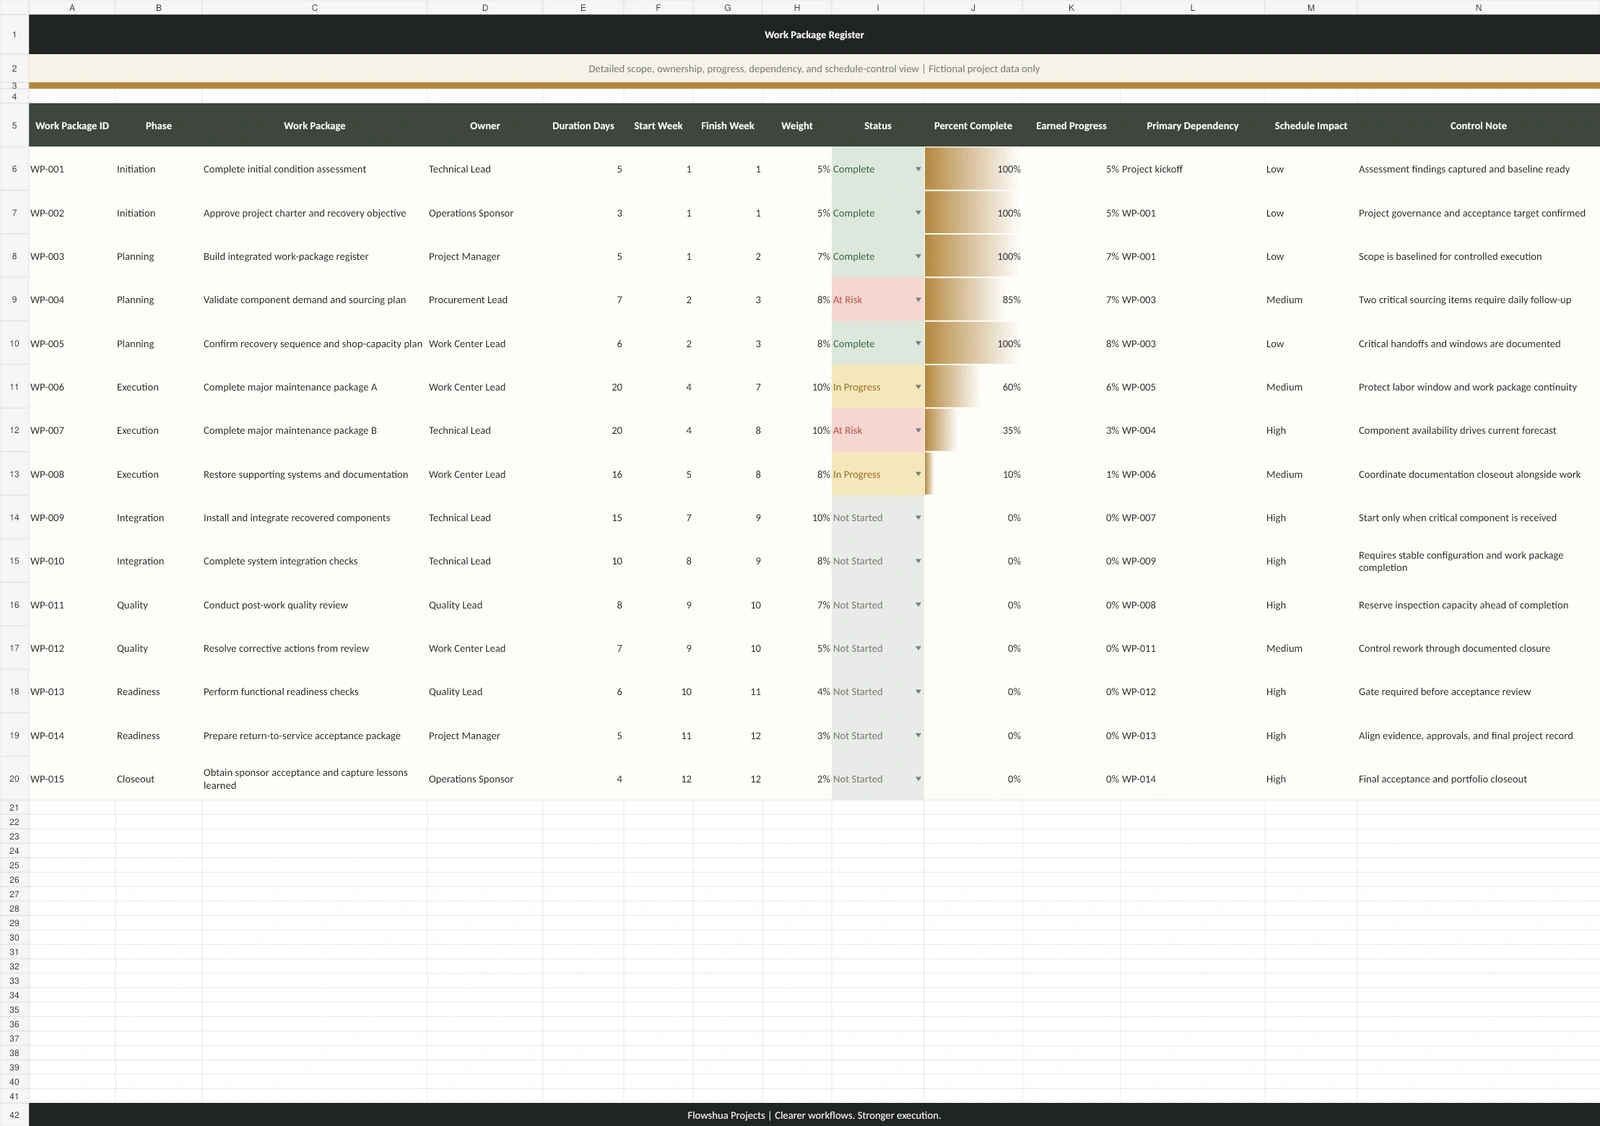Click the Phase column heading
The width and height of the screenshot is (1600, 1126).
(x=158, y=126)
